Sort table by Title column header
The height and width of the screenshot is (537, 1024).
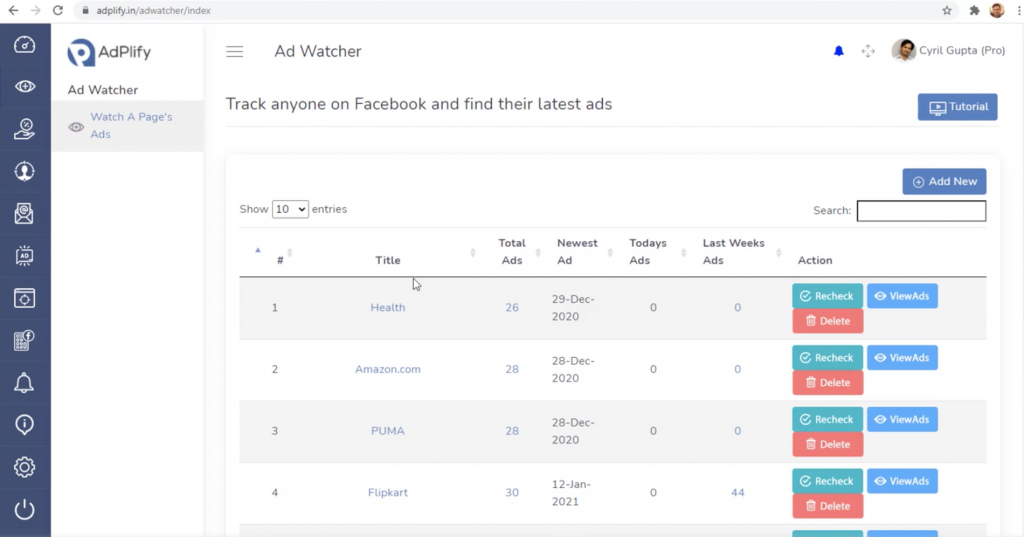[x=388, y=260]
